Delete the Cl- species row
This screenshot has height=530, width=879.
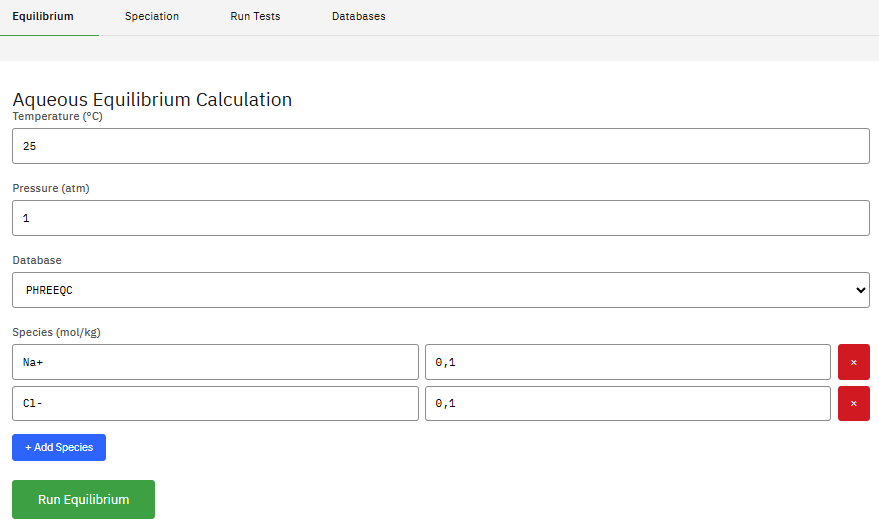[x=853, y=404]
